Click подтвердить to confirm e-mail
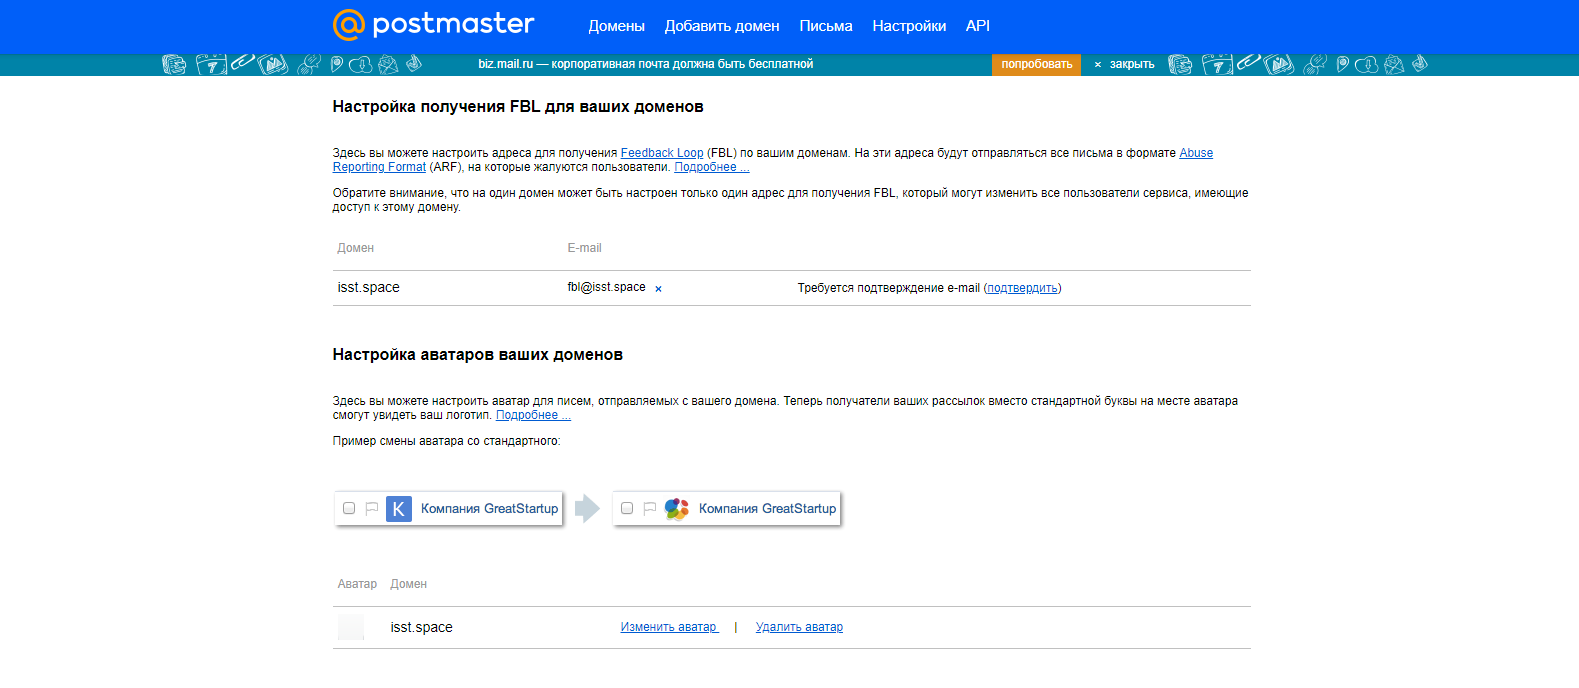Screen dimensions: 1579x688 (x=1022, y=288)
